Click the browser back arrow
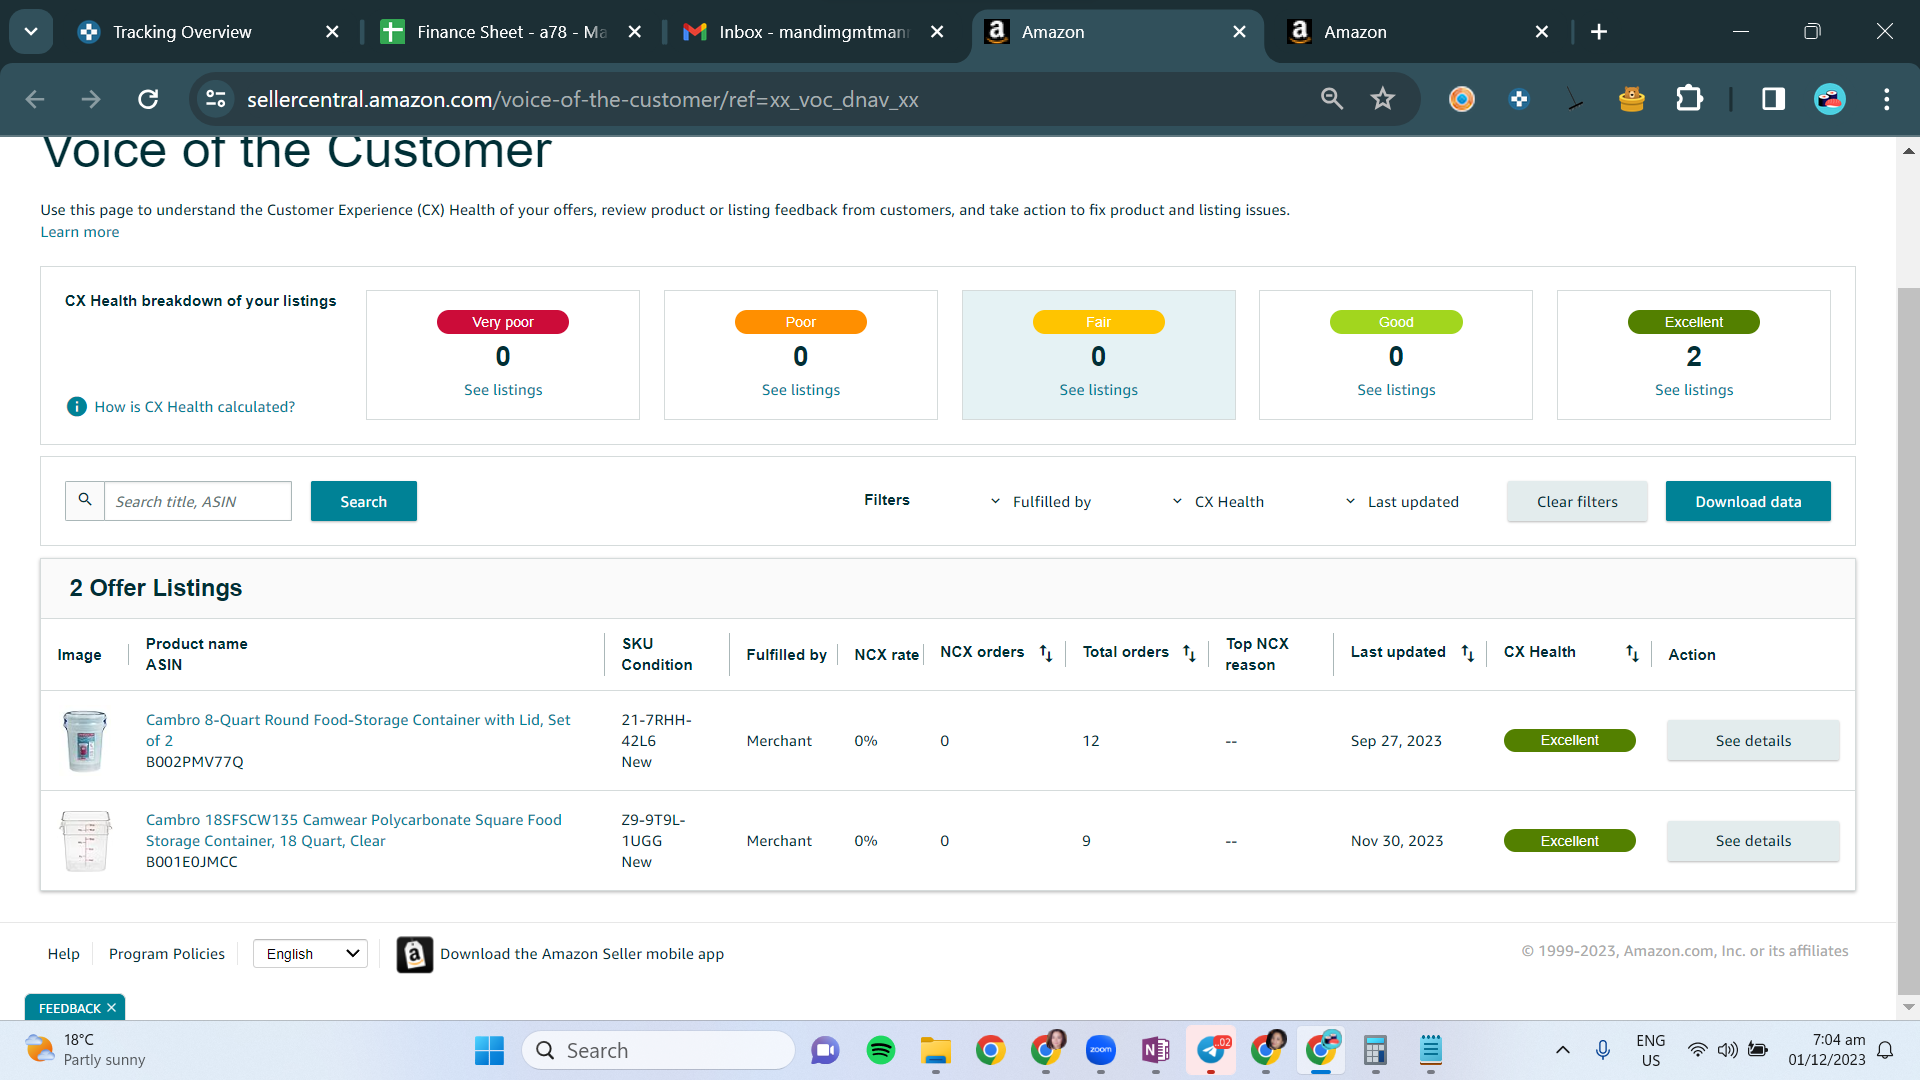The width and height of the screenshot is (1920, 1080). [35, 99]
